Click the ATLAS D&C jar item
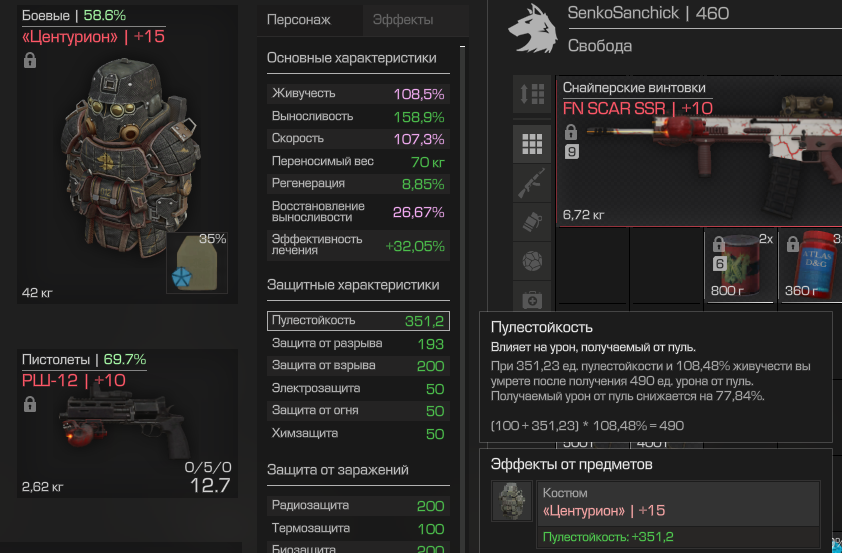The image size is (842, 553). click(812, 266)
